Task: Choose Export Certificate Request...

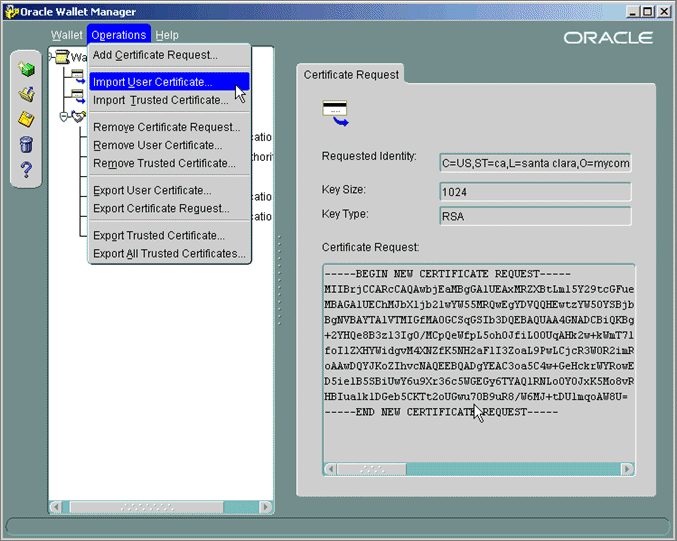Action: [169, 209]
